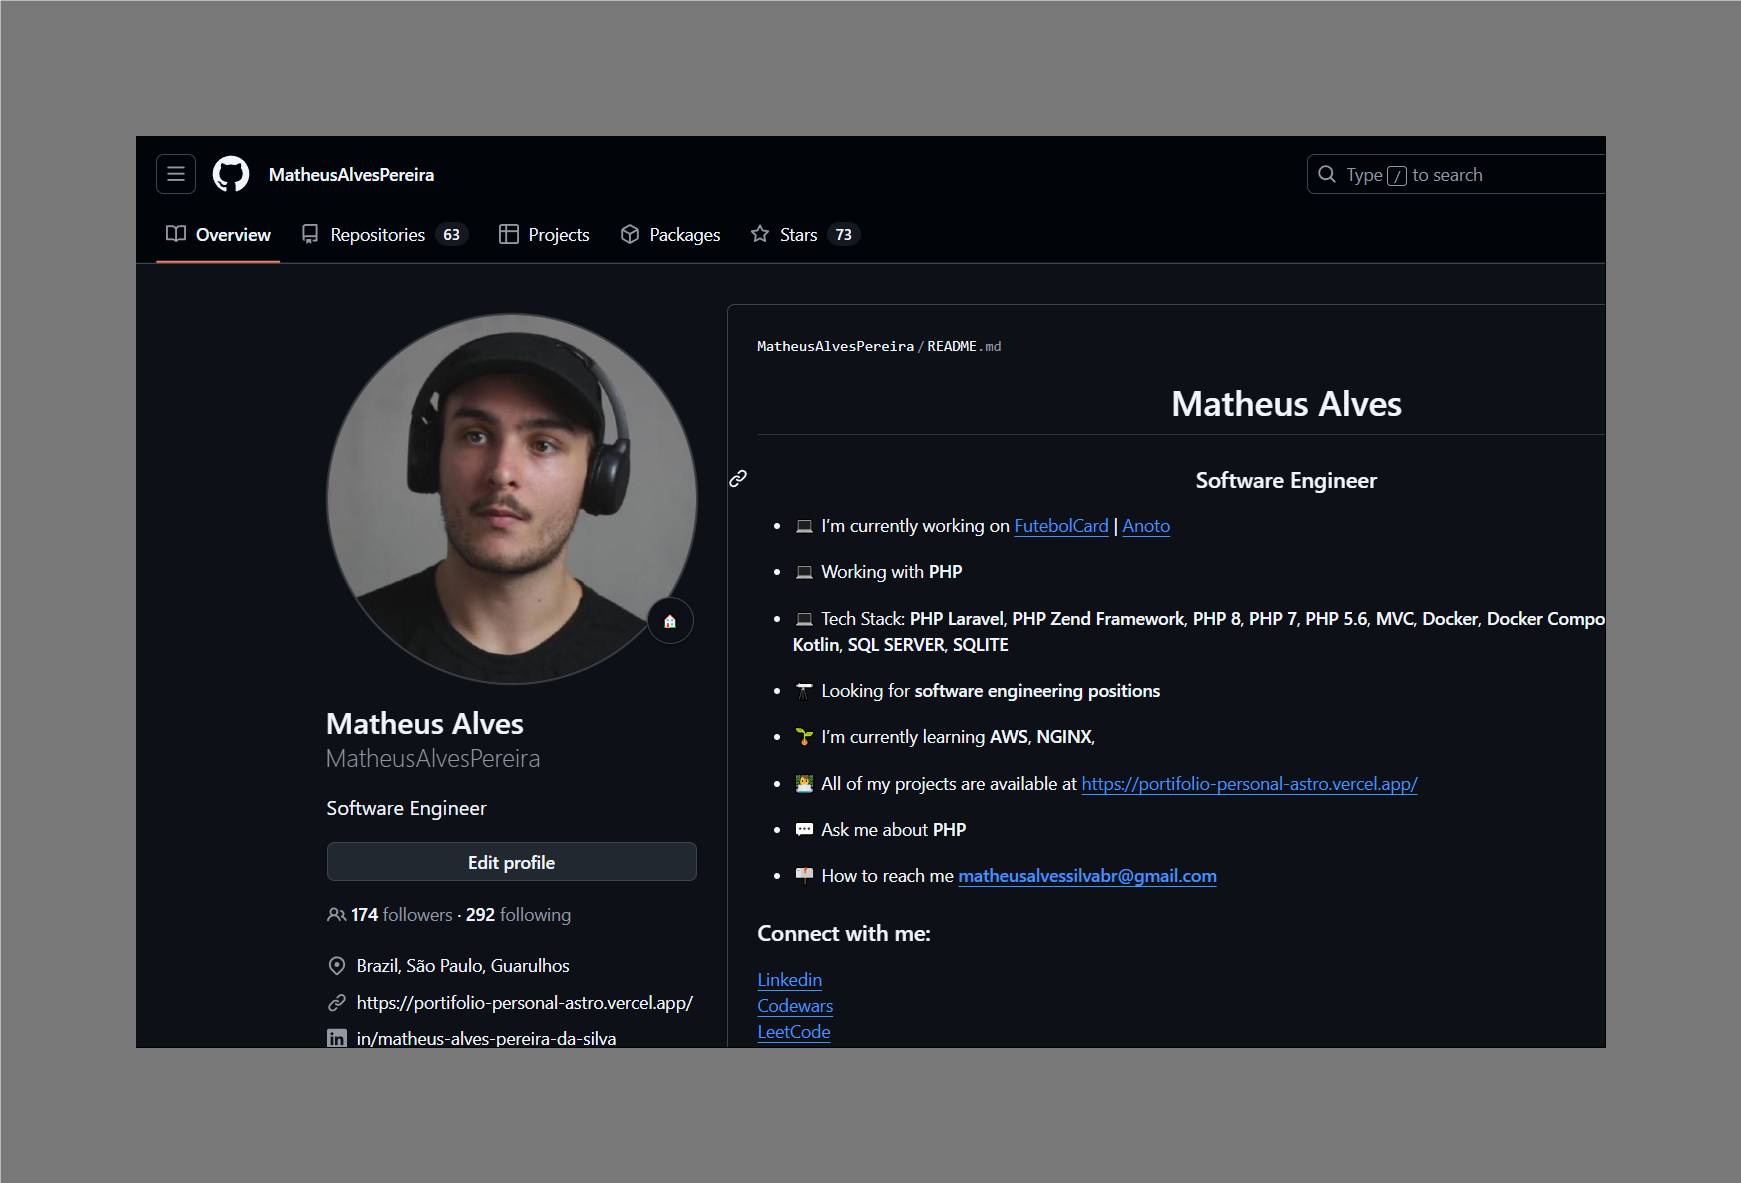Screen dimensions: 1741x1183
Task: Click the Projects table icon
Action: [509, 234]
